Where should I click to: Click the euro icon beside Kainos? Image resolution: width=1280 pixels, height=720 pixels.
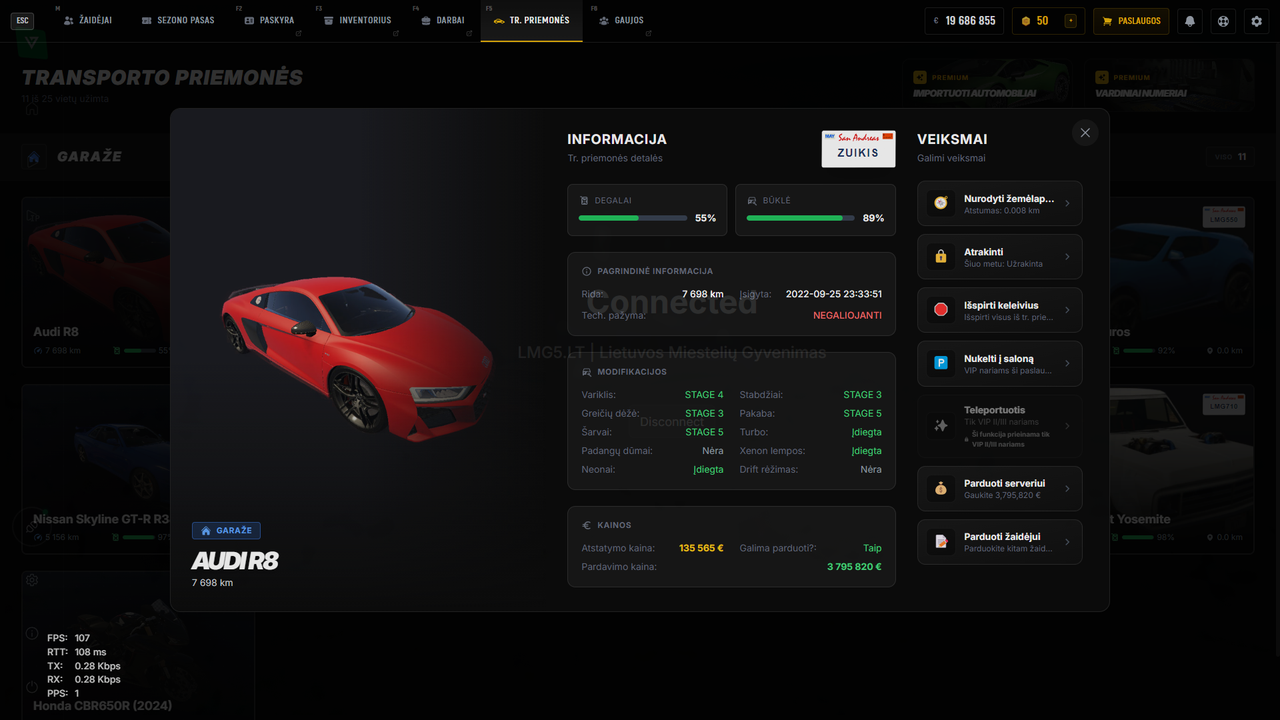point(587,525)
